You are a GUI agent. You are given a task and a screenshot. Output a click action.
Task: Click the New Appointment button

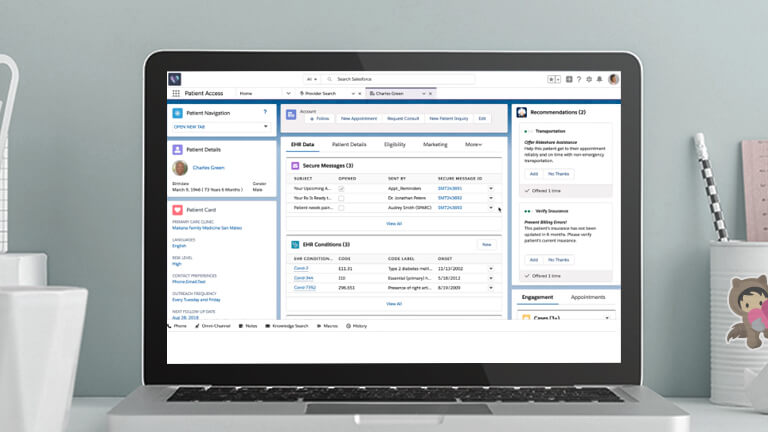[x=357, y=118]
